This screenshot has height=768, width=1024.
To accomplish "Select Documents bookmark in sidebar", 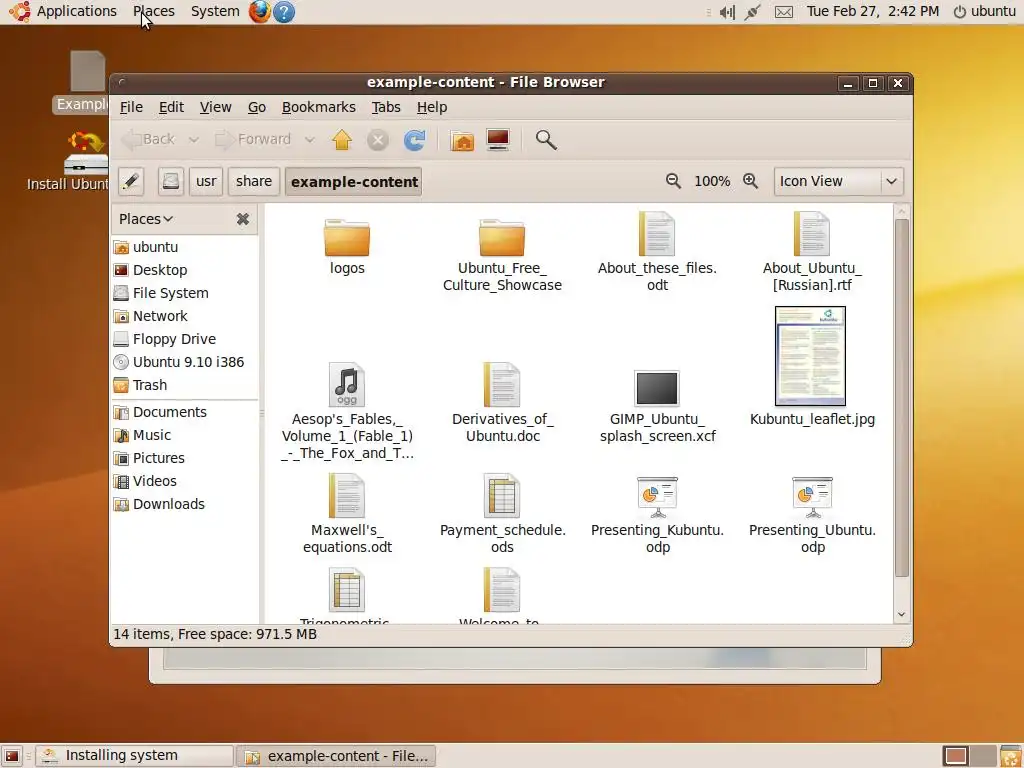I will click(185, 412).
